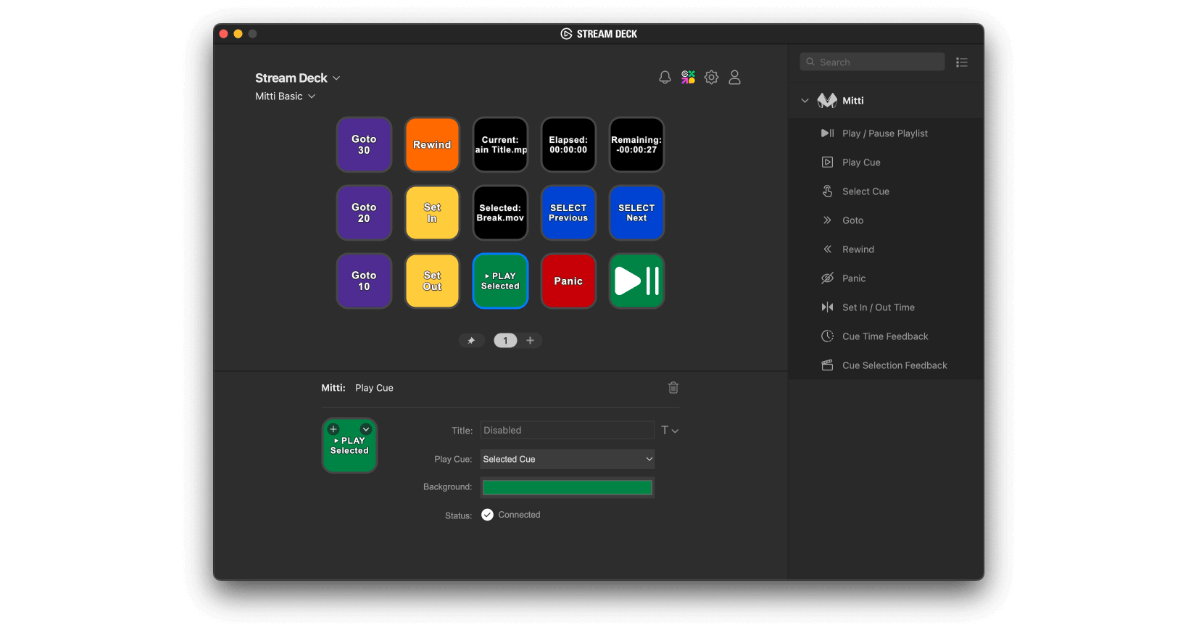Select the Goto 20 key
This screenshot has width=1200, height=630.
[364, 213]
